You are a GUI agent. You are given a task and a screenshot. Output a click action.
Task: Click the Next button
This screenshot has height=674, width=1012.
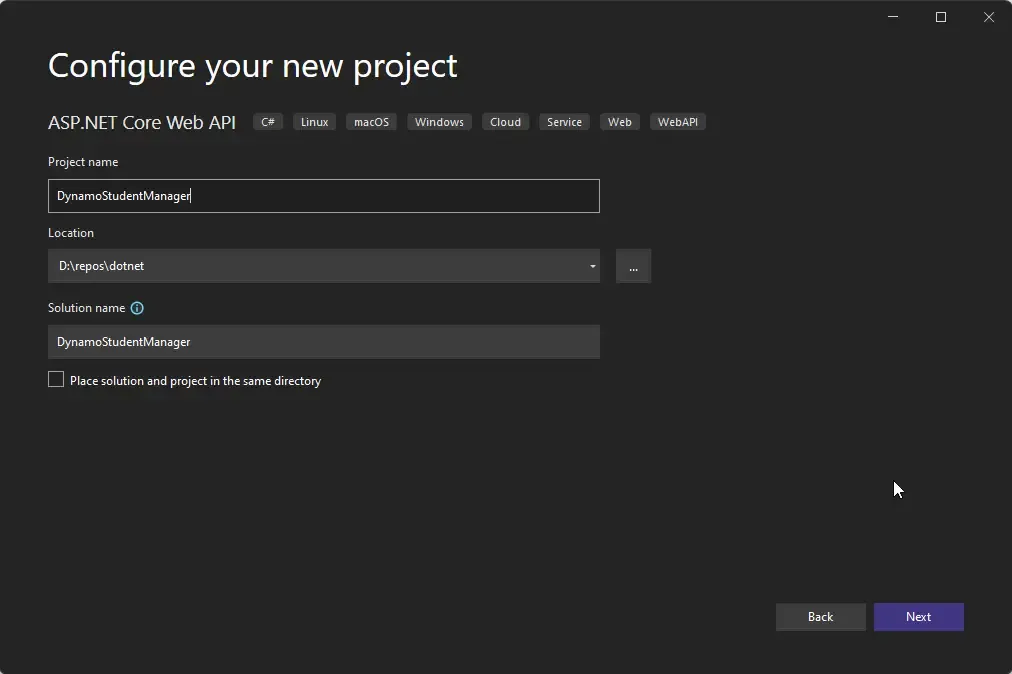(x=918, y=616)
